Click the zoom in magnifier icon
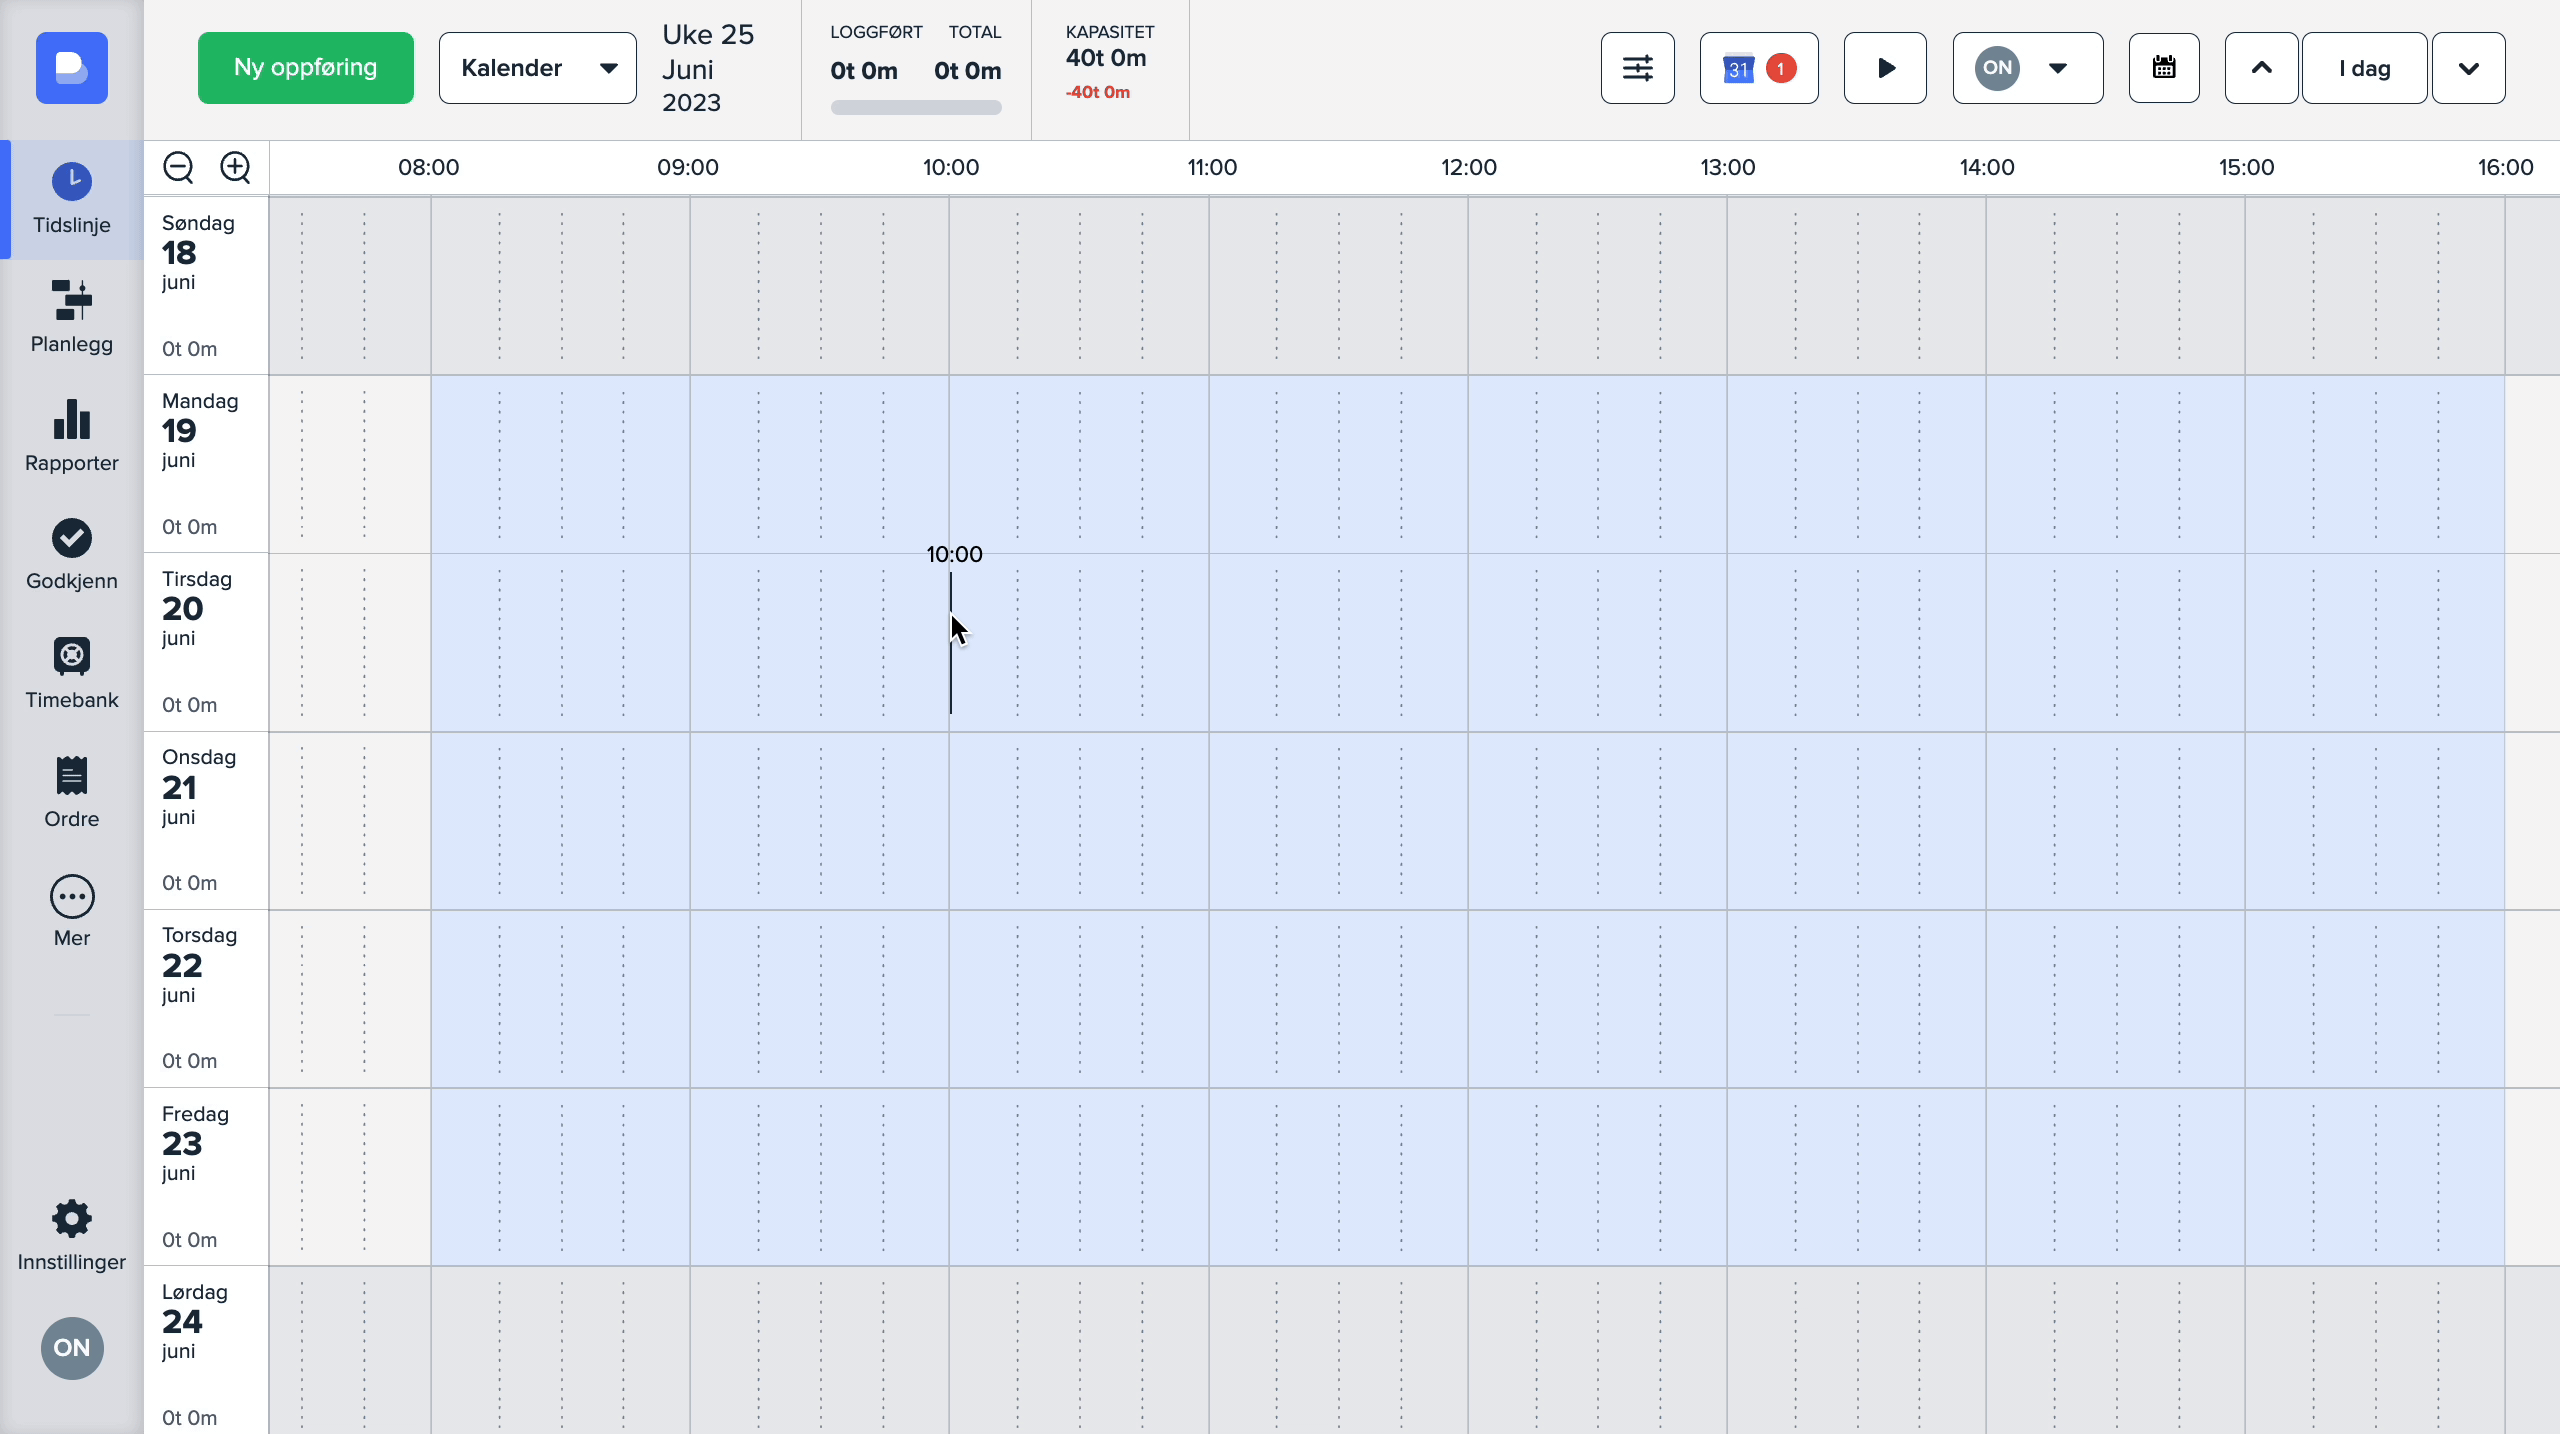The width and height of the screenshot is (2560, 1434). [x=235, y=167]
